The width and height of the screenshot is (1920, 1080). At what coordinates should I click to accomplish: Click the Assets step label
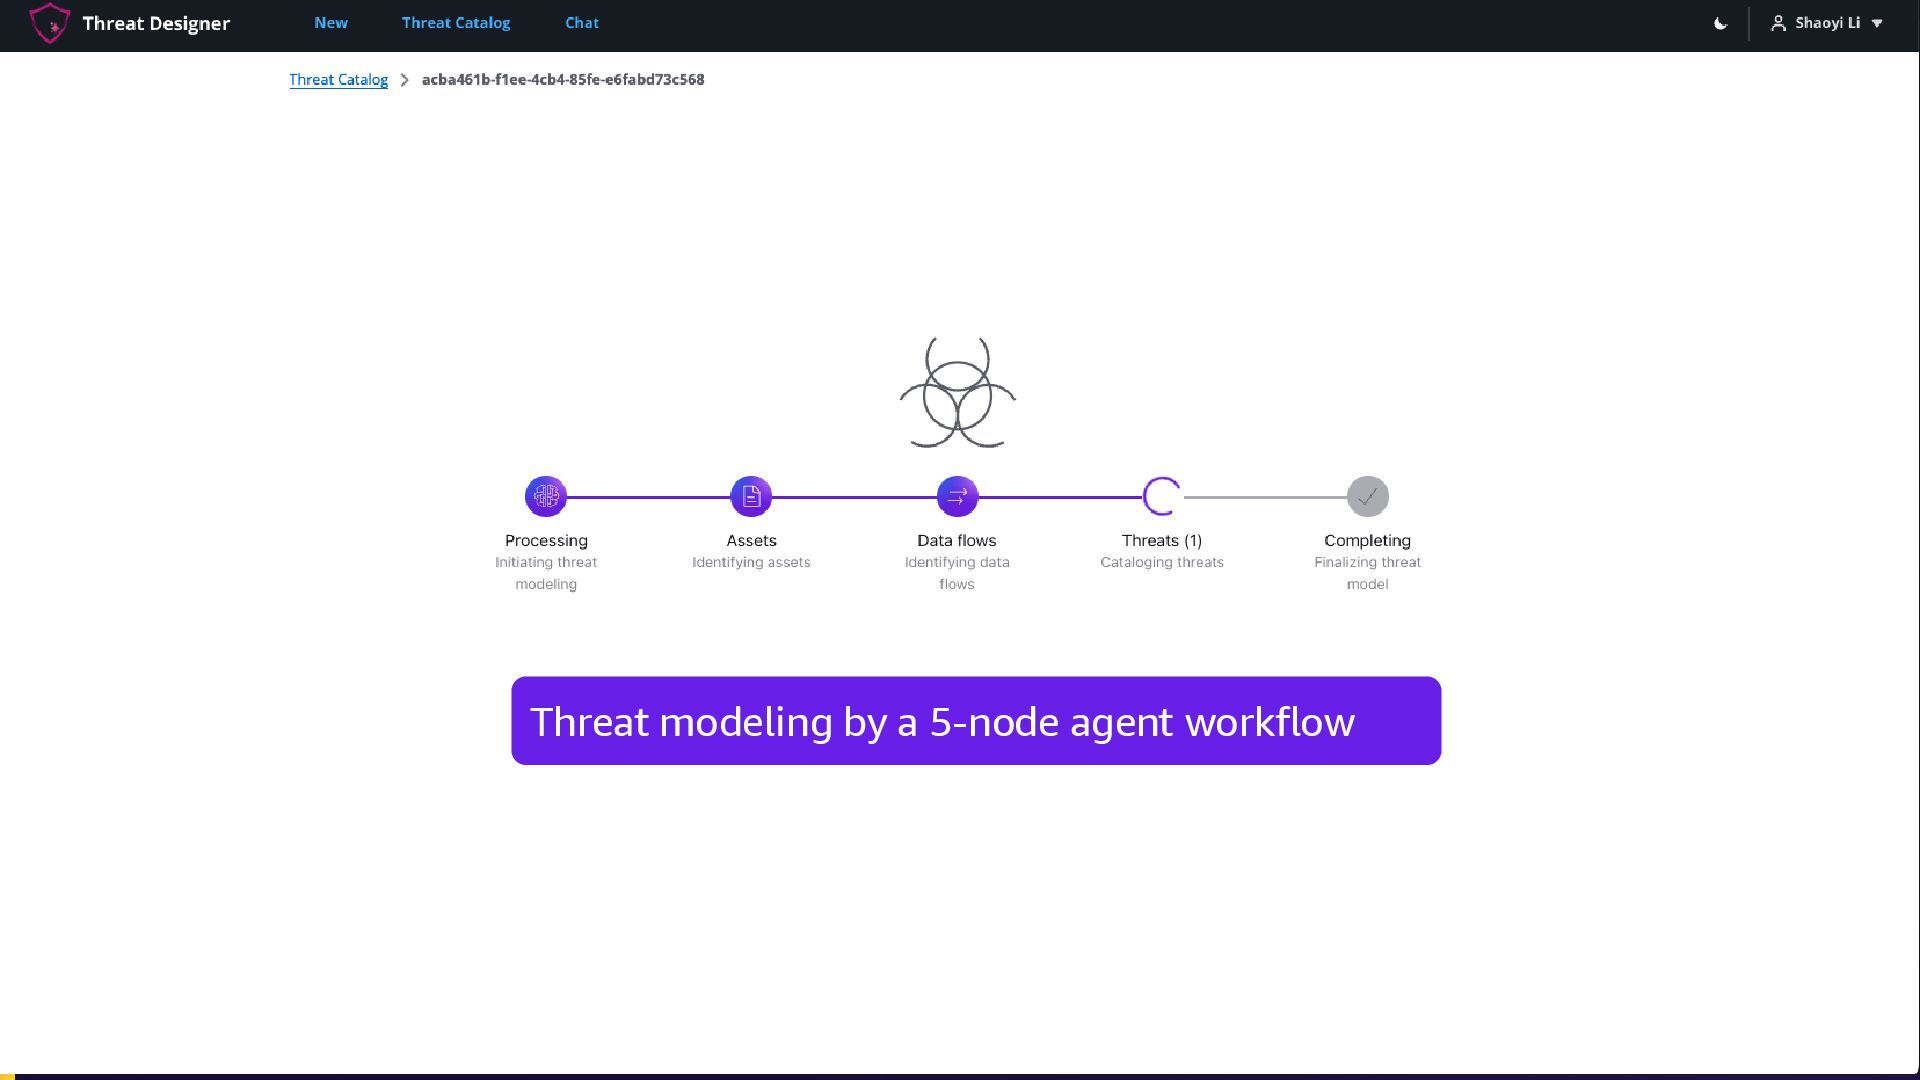(x=751, y=540)
